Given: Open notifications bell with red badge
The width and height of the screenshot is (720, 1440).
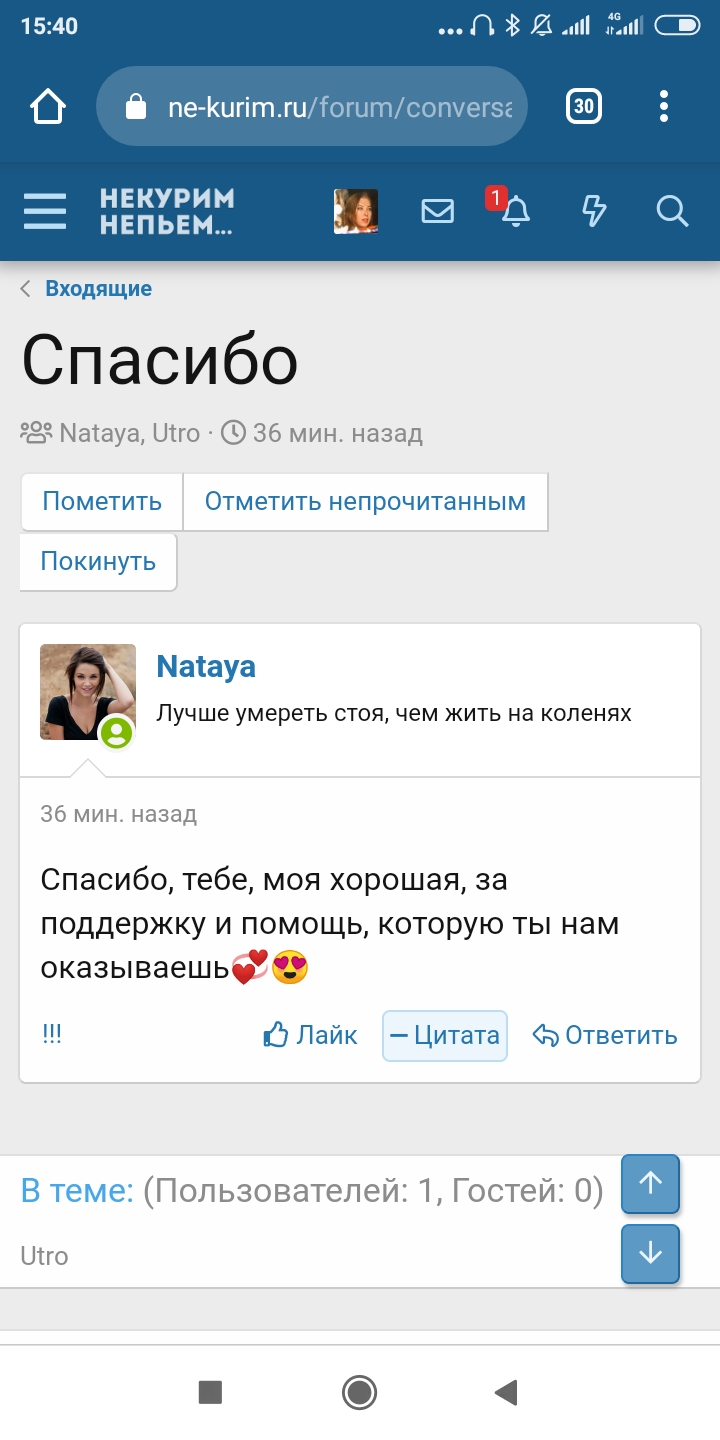Looking at the screenshot, I should [514, 210].
